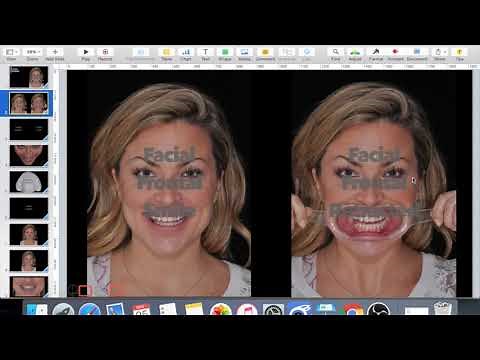Screen dimensions: 480x360
Task: Select the last smile close-up slide thumbnail
Action: (29, 286)
